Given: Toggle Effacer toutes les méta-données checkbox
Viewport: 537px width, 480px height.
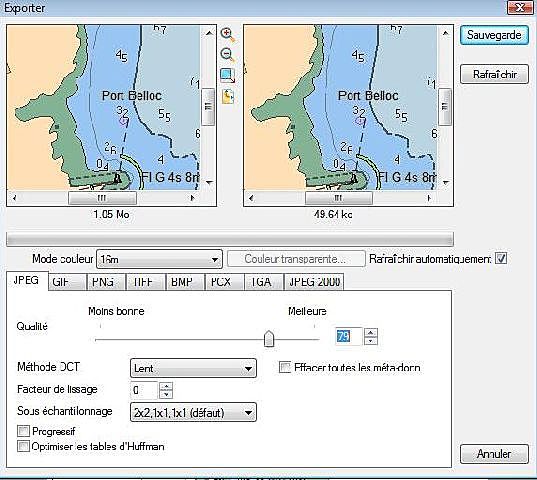Looking at the screenshot, I should [x=285, y=367].
